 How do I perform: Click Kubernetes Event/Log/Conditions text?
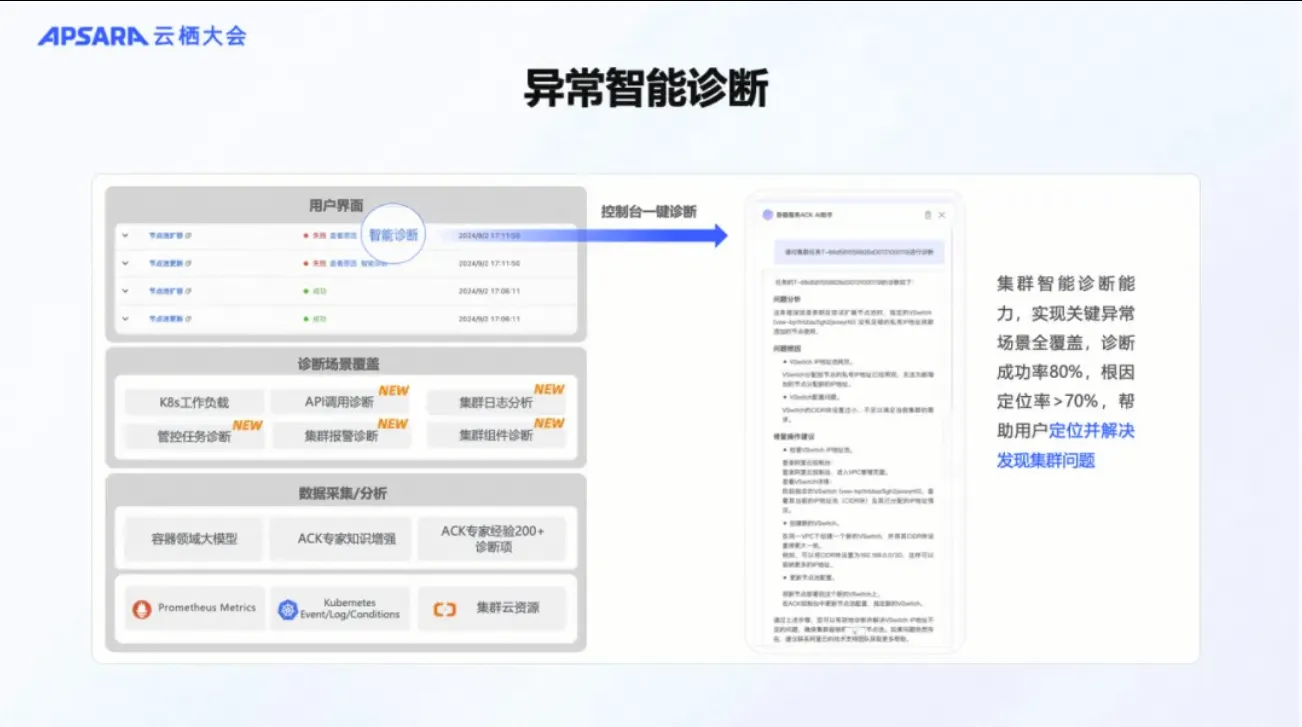coord(350,609)
